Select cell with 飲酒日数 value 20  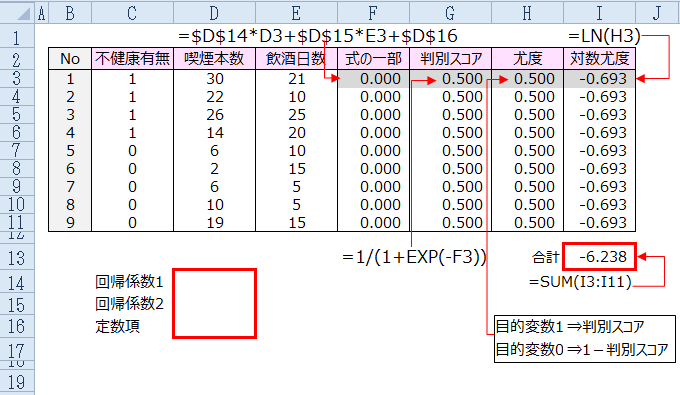coord(296,133)
